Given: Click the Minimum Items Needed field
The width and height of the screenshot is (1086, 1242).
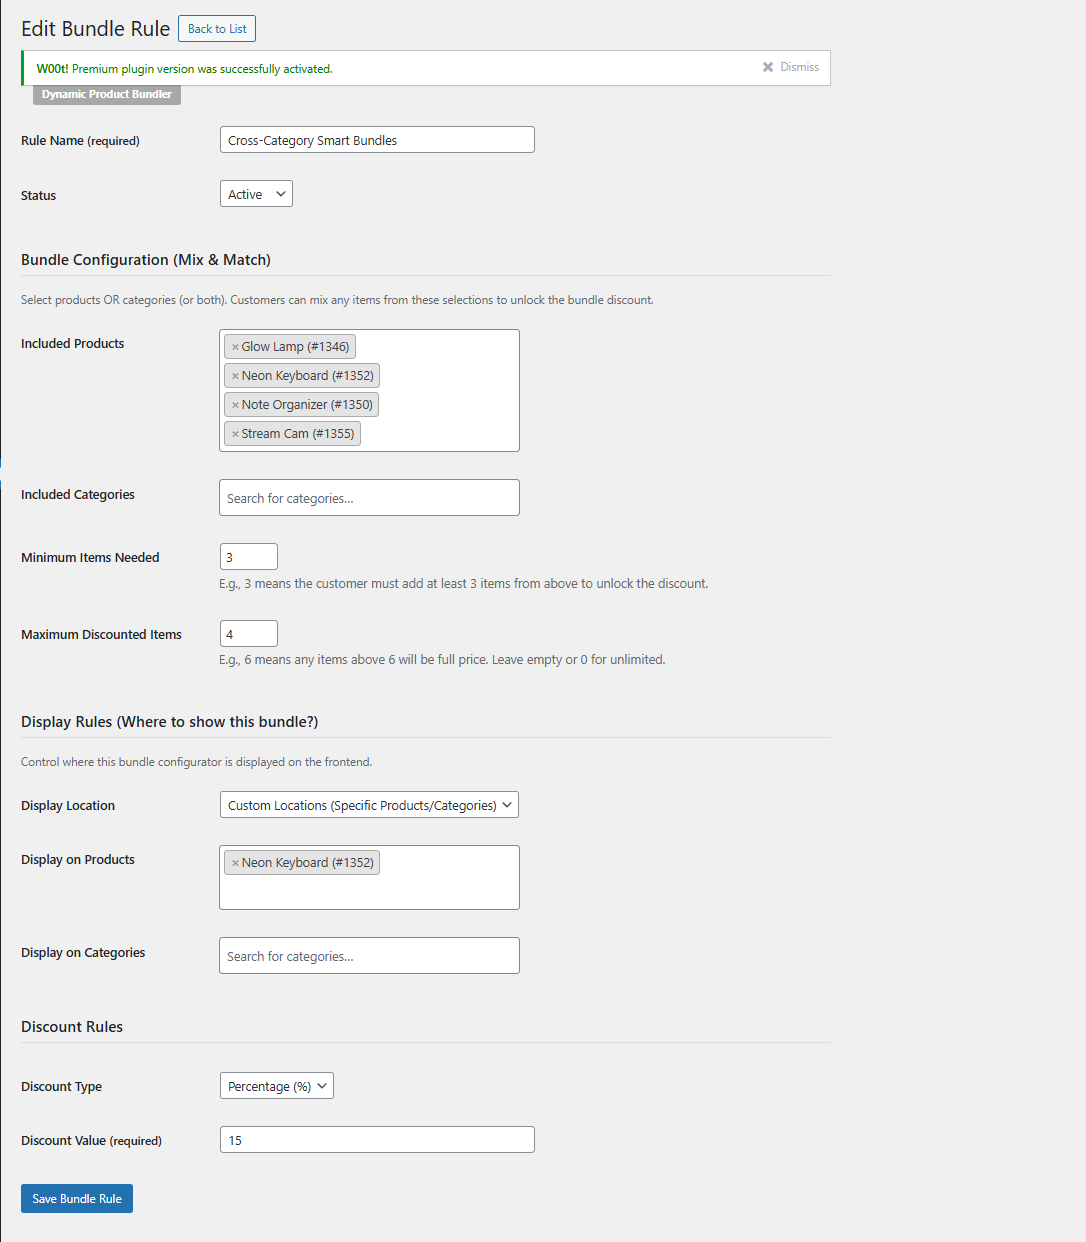Looking at the screenshot, I should [x=249, y=557].
